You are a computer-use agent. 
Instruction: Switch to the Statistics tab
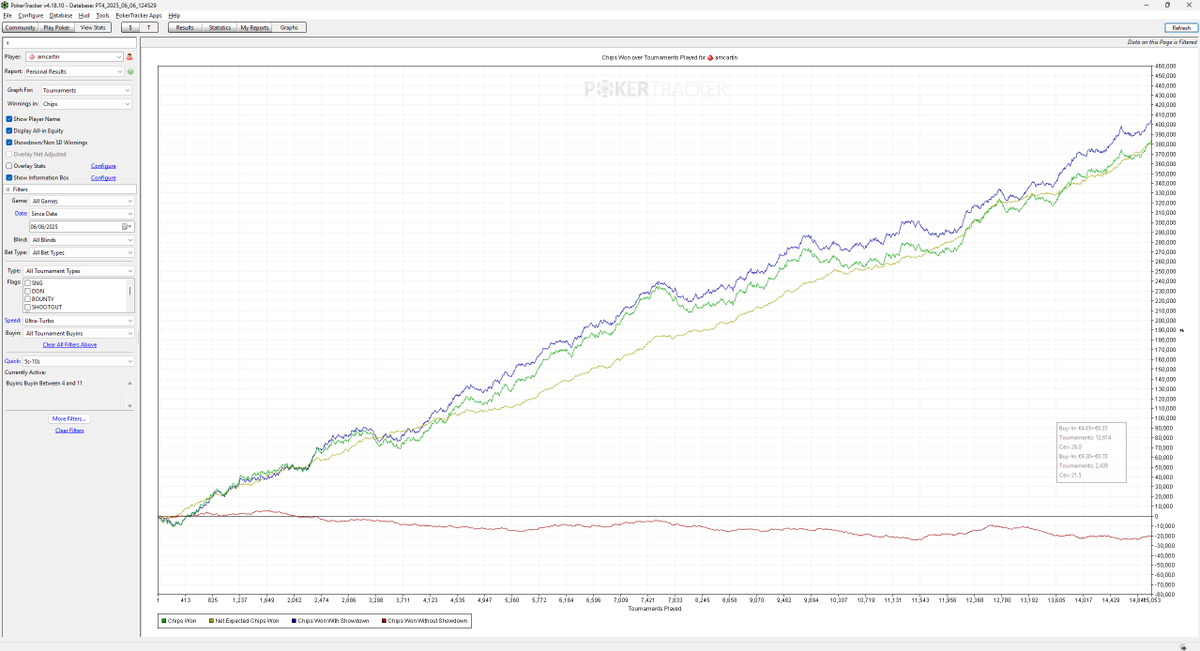coord(219,28)
